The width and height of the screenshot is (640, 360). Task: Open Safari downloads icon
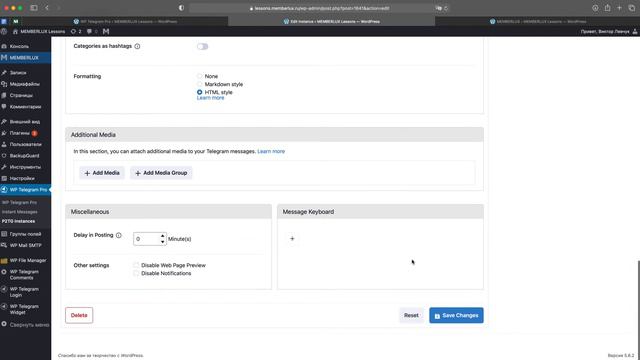596,8
